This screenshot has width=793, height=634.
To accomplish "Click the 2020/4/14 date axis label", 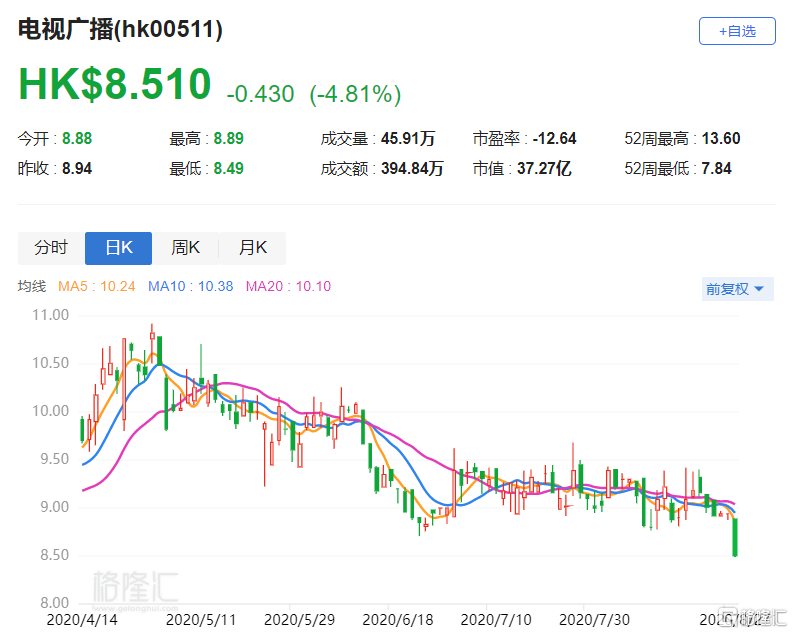I will click(82, 620).
